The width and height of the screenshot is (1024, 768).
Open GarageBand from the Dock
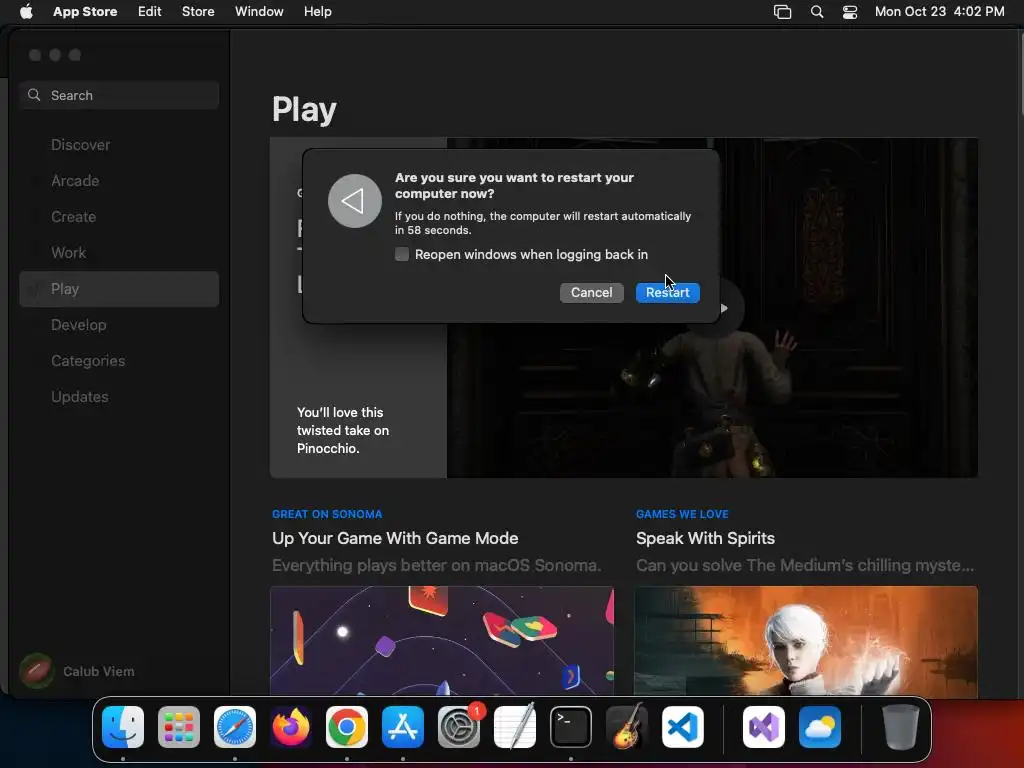[627, 727]
